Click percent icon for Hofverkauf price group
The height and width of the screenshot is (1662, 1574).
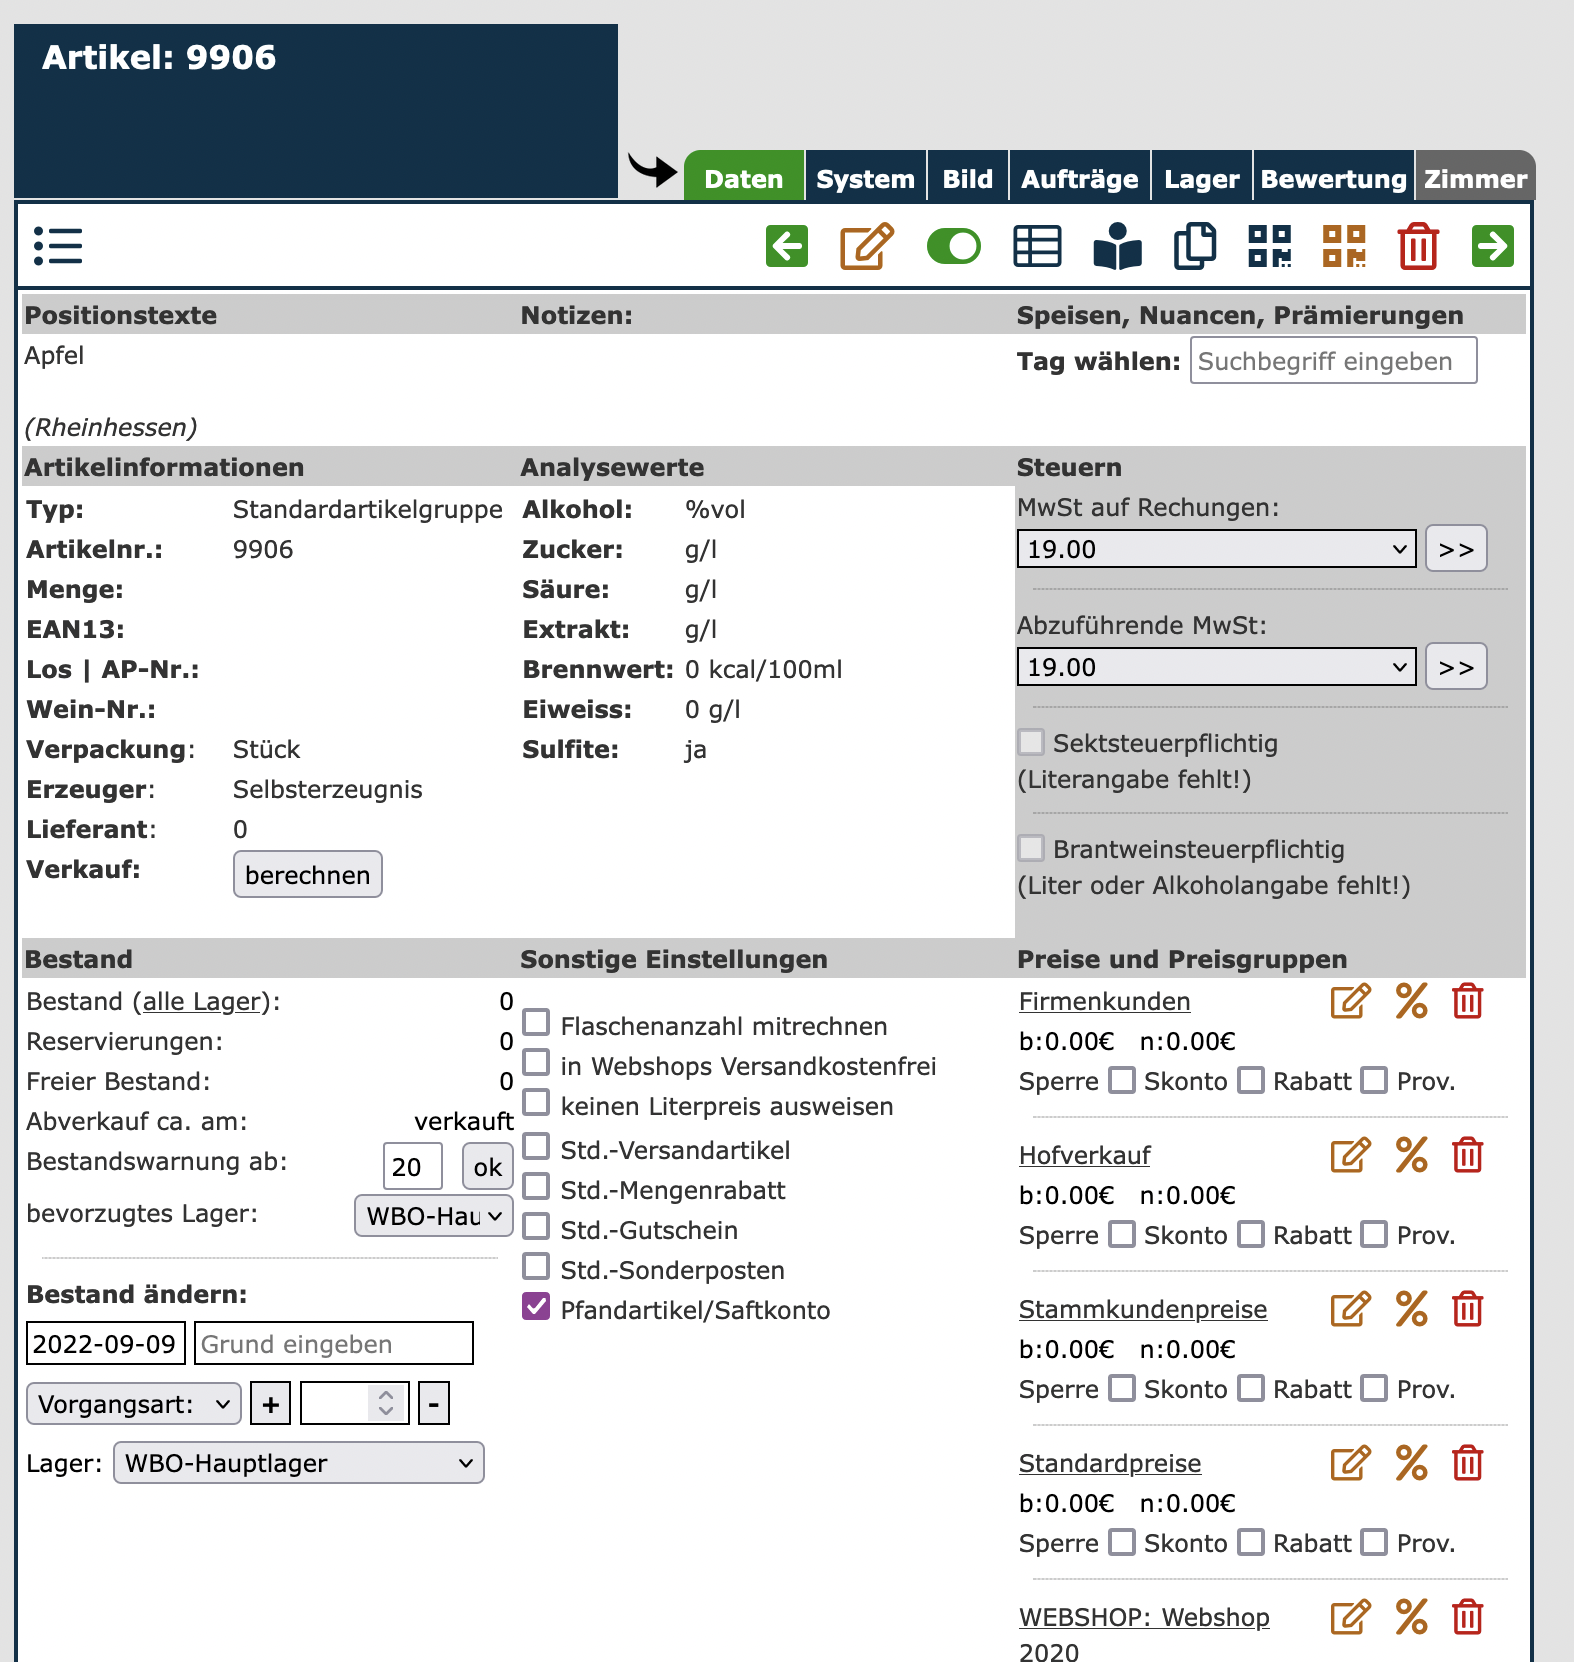click(x=1411, y=1155)
